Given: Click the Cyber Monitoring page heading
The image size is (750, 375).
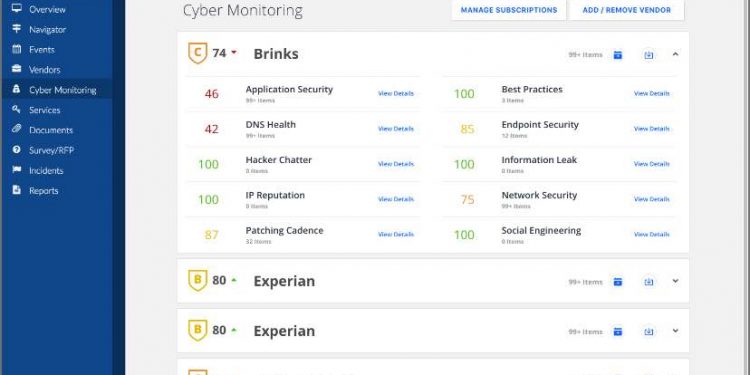Looking at the screenshot, I should pyautogui.click(x=243, y=11).
